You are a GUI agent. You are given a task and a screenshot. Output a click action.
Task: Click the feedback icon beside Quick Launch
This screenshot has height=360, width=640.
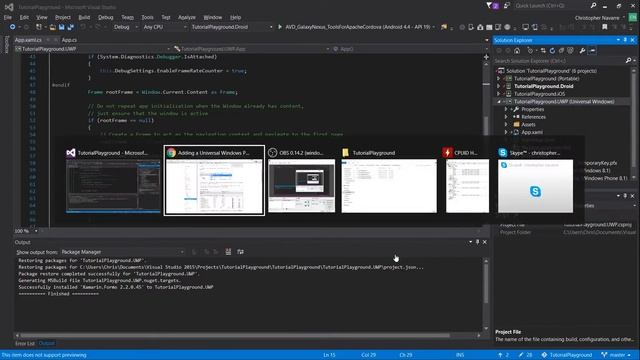click(507, 6)
